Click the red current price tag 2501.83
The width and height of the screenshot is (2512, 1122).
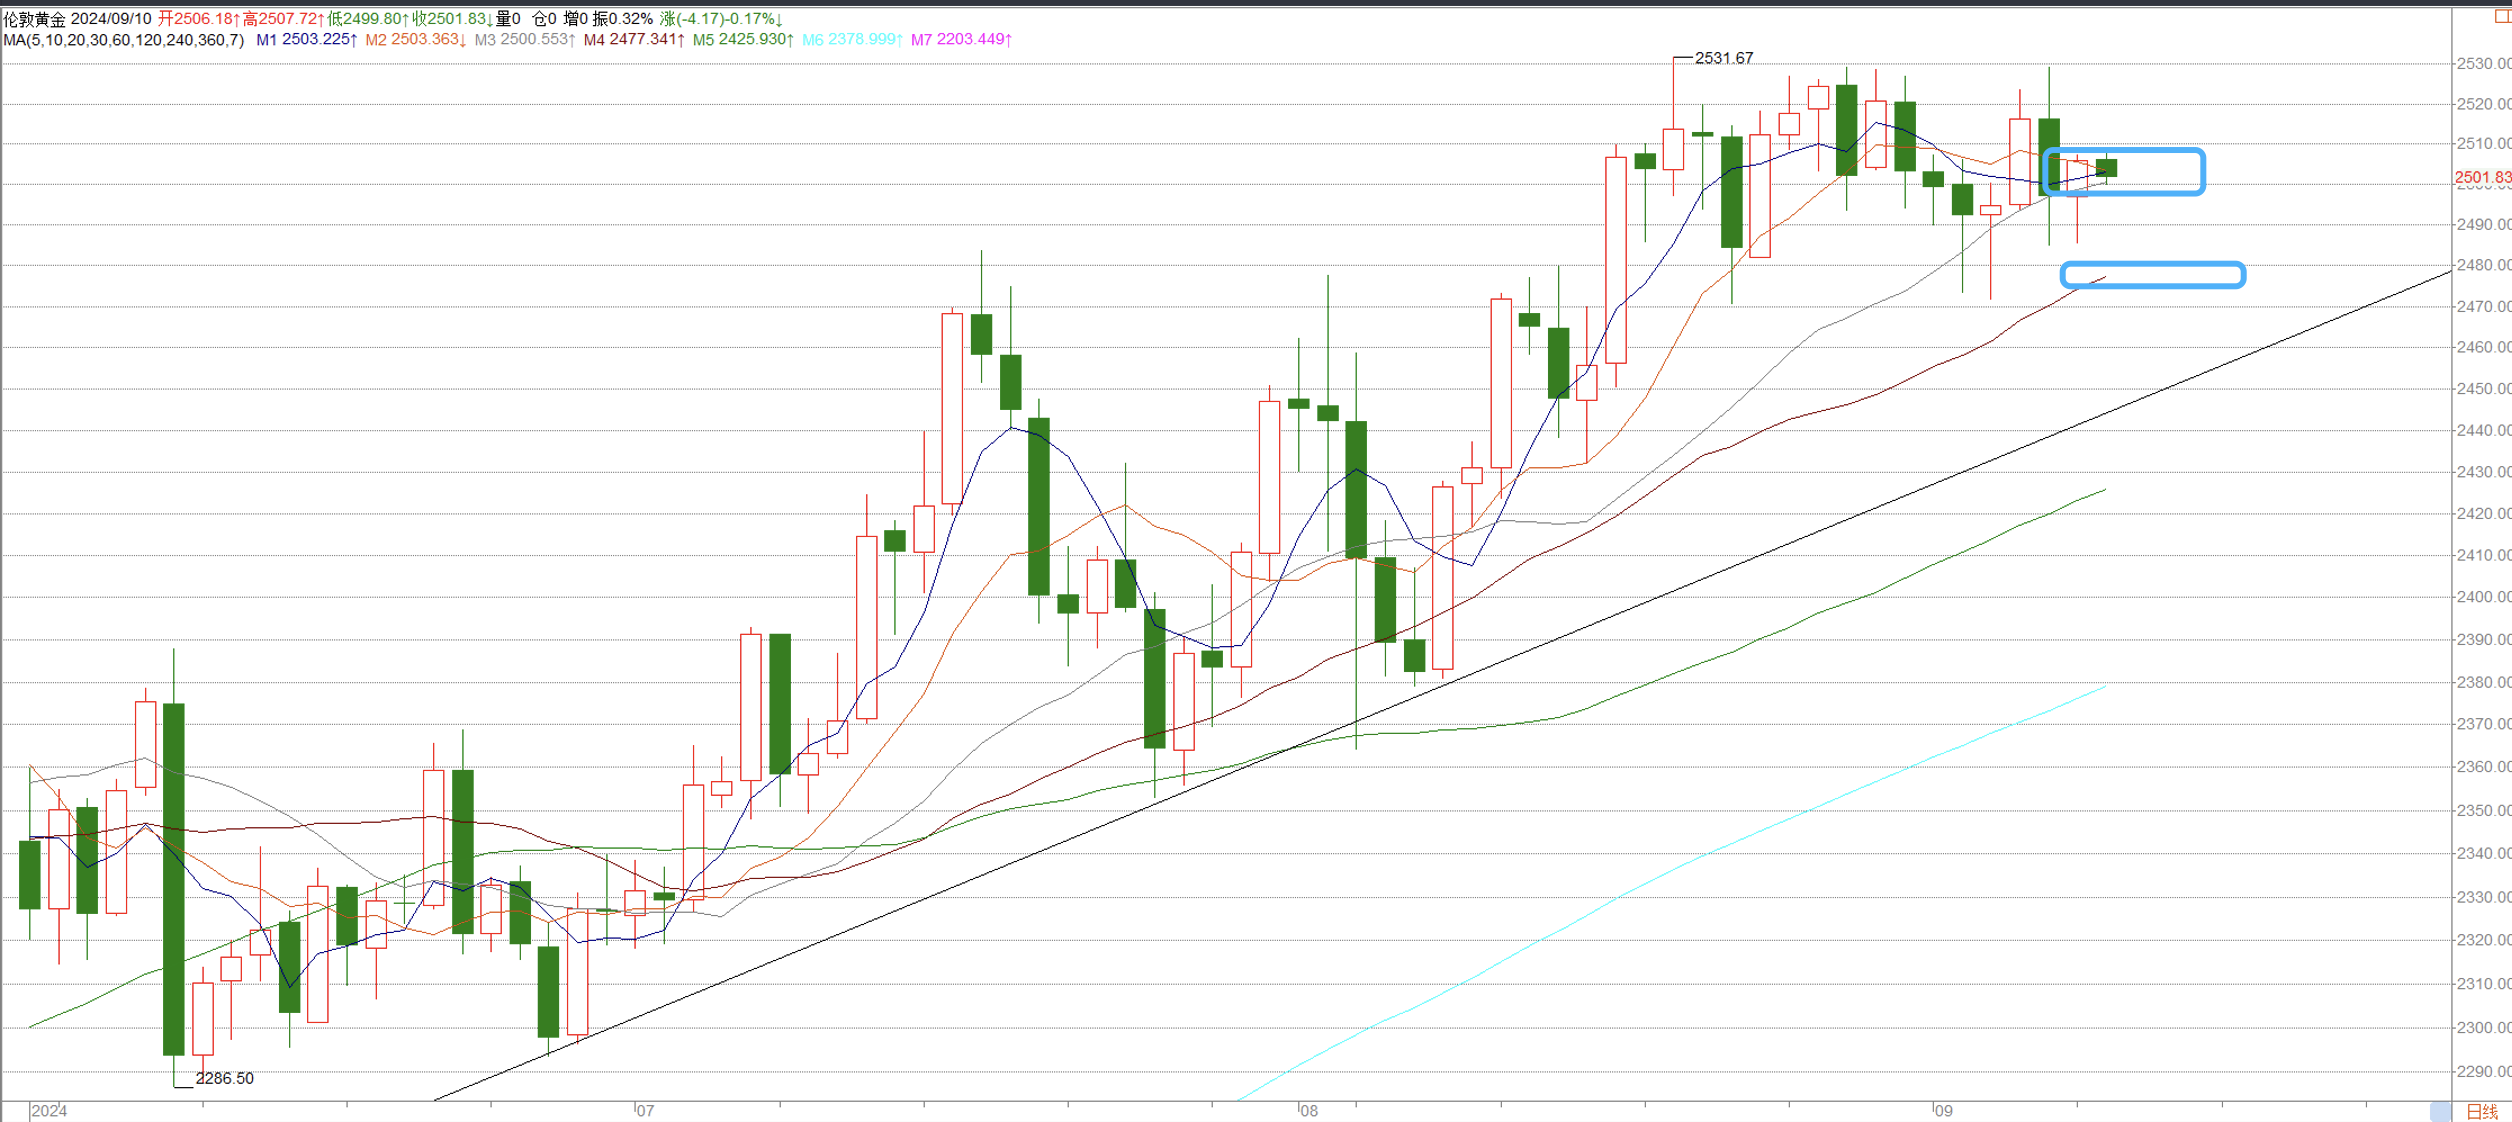click(x=2483, y=177)
